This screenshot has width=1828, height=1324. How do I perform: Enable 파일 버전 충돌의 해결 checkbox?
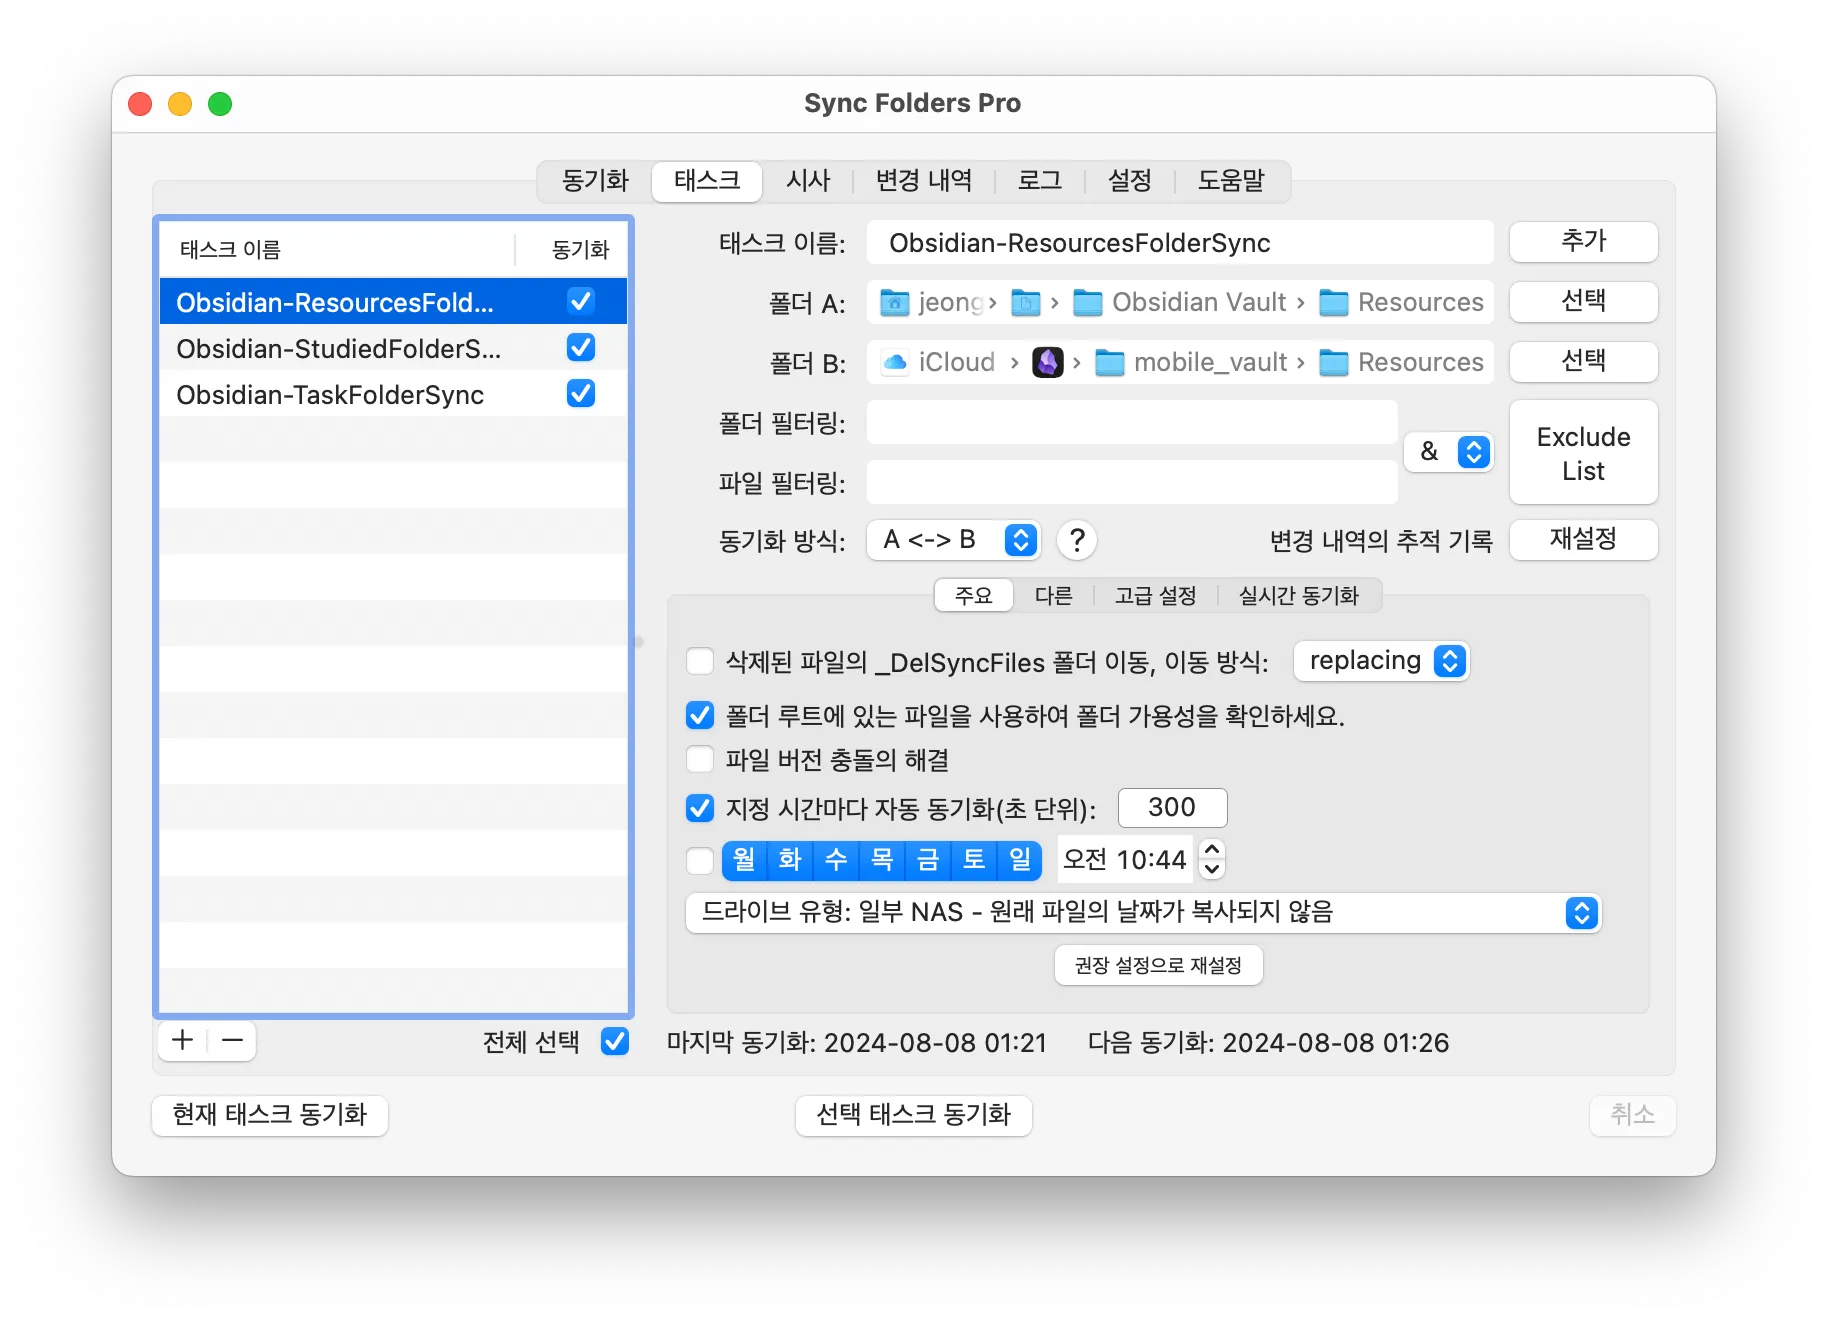pyautogui.click(x=700, y=759)
